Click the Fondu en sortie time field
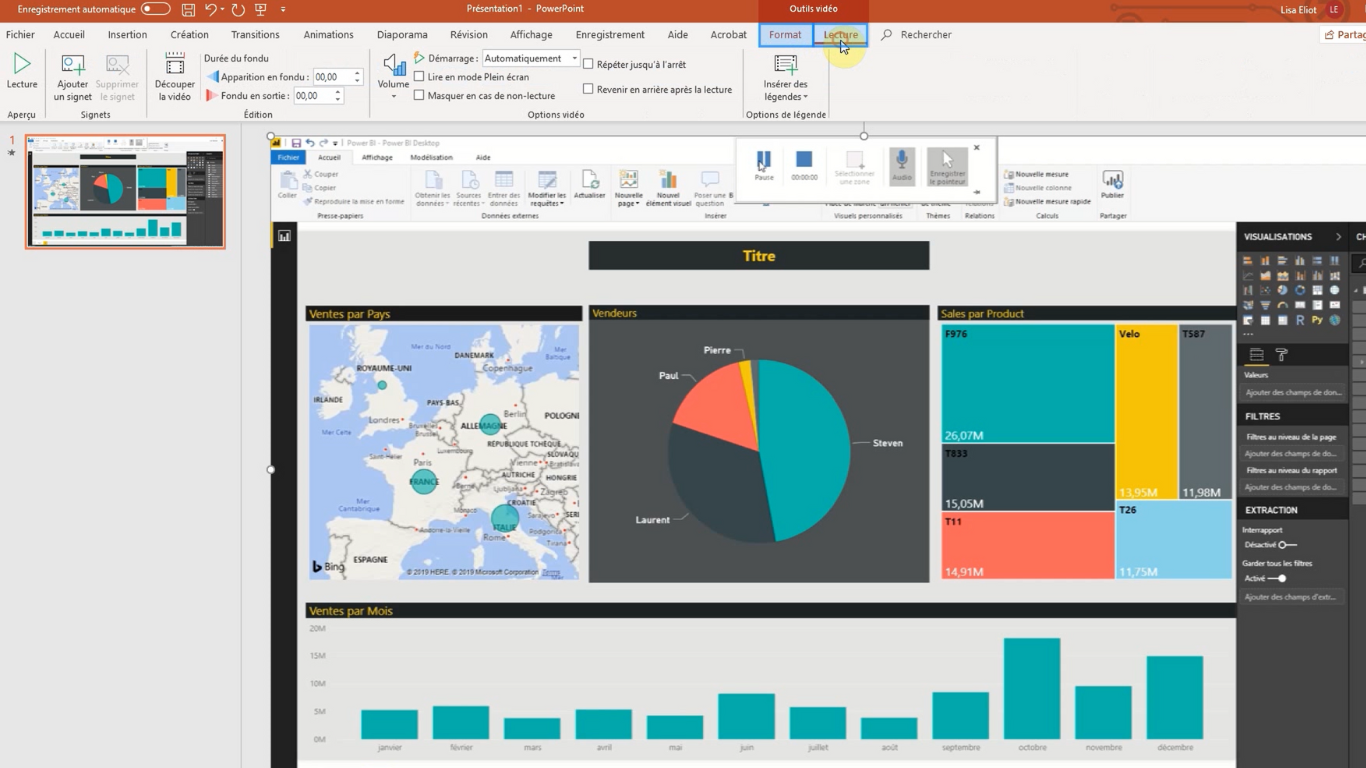Image resolution: width=1366 pixels, height=768 pixels. [x=312, y=96]
